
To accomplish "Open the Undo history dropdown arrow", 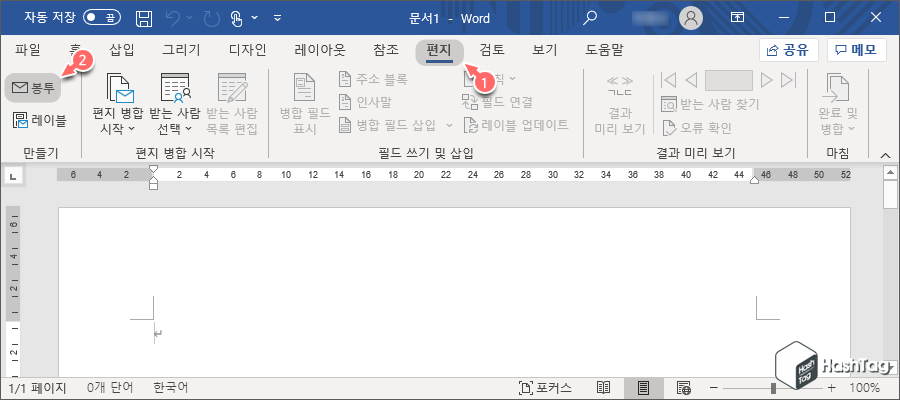I will [x=189, y=19].
